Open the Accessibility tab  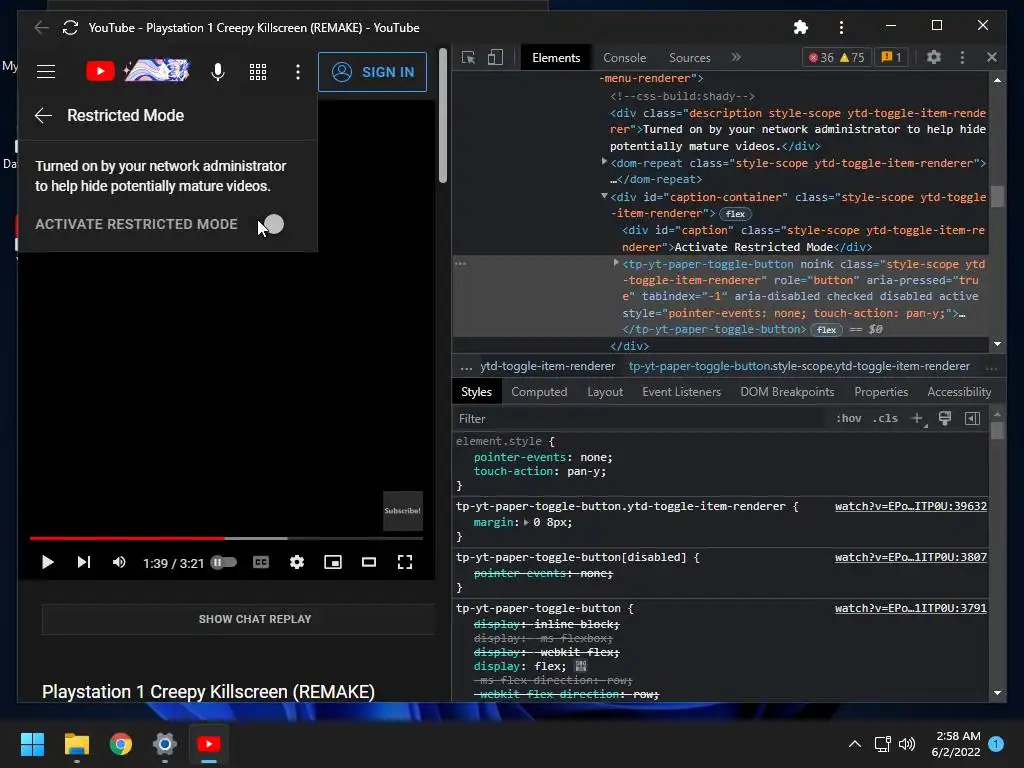959,392
